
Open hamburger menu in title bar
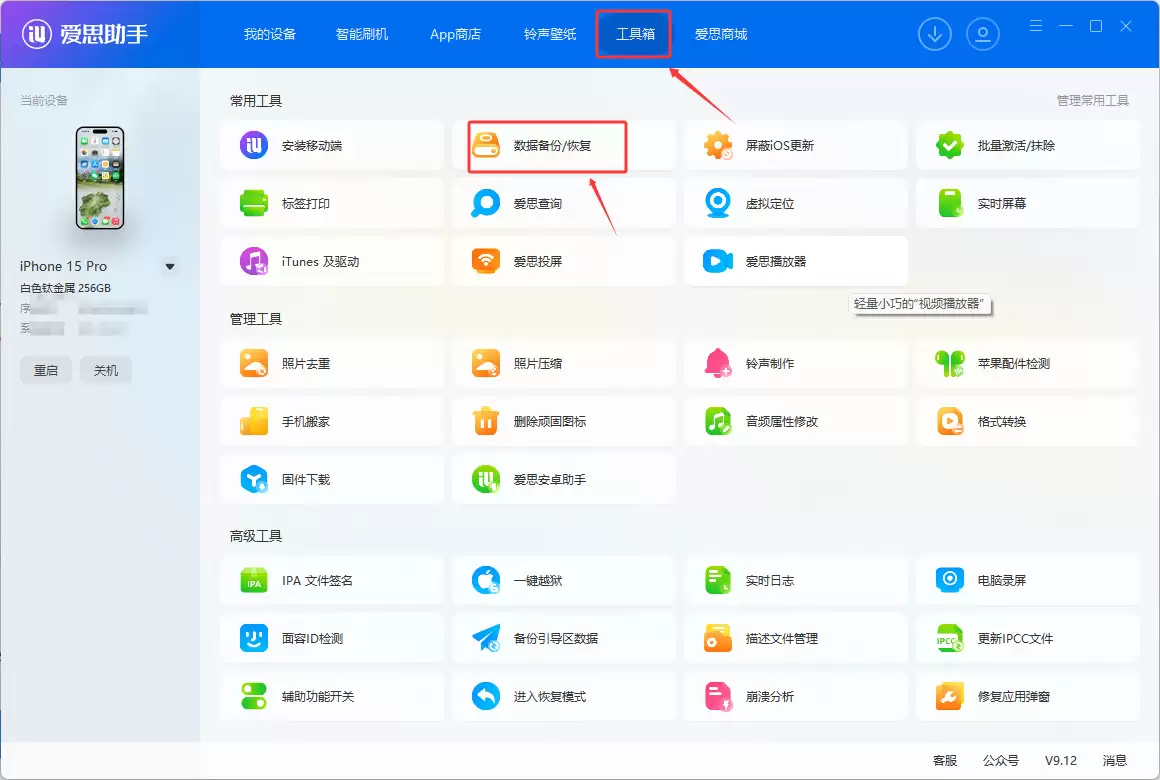pyautogui.click(x=1036, y=26)
